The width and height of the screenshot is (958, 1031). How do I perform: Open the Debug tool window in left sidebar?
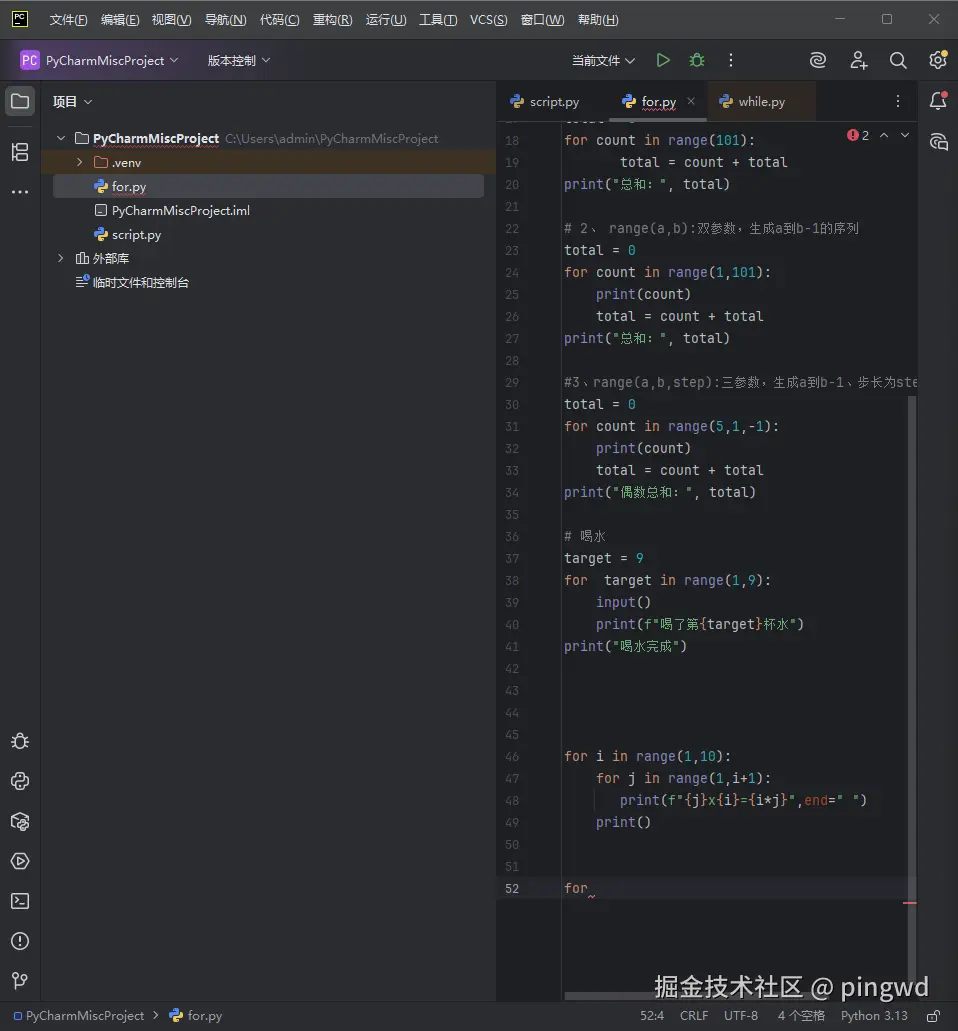click(20, 741)
